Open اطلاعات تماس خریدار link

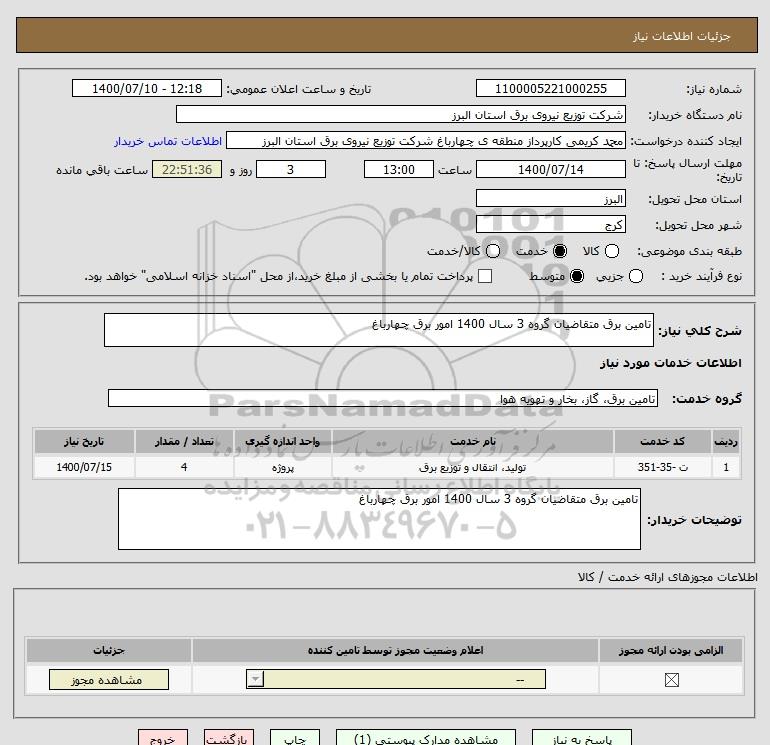tap(168, 141)
